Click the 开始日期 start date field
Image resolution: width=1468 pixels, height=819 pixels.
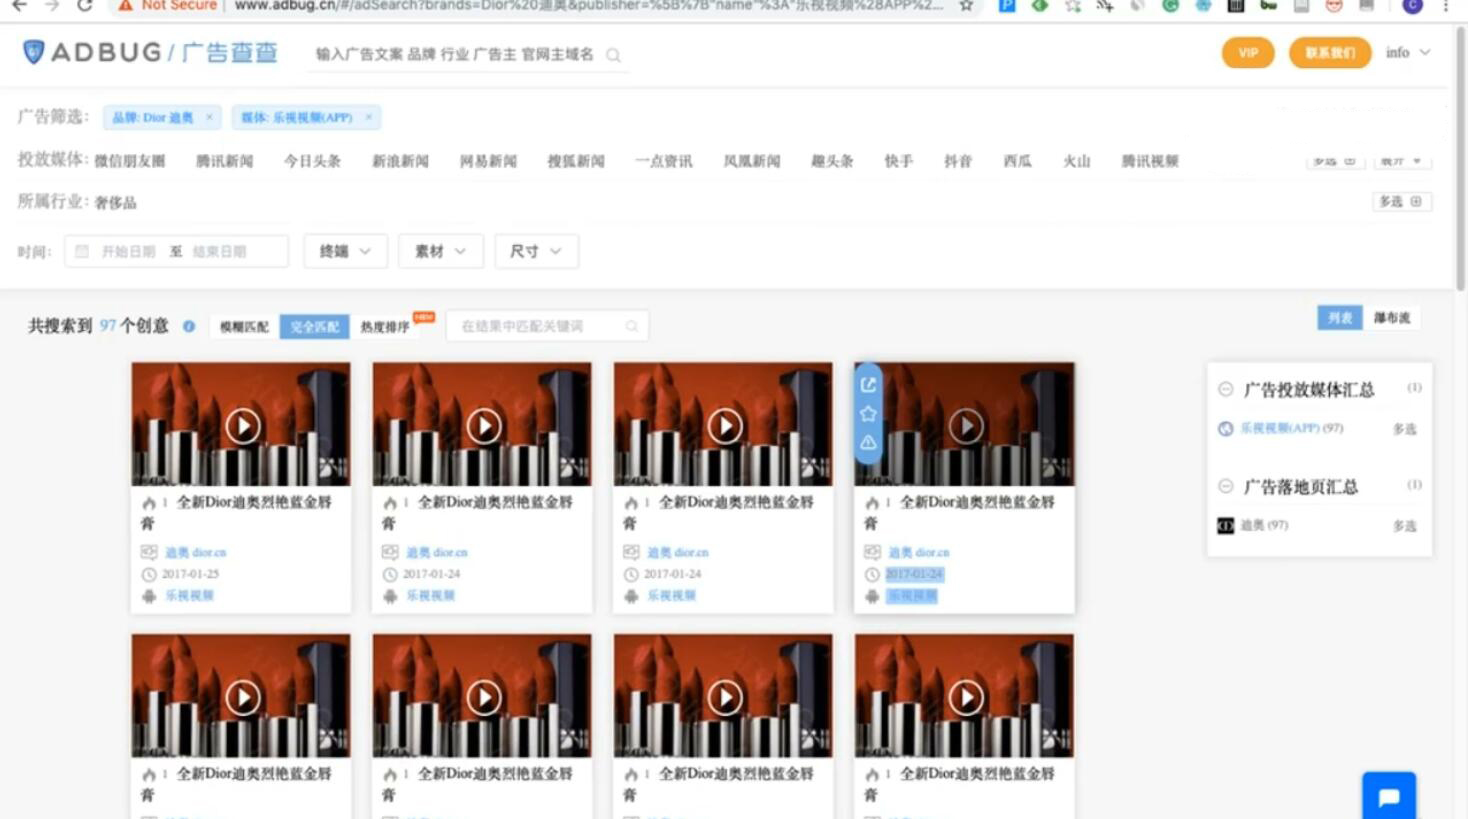[x=128, y=251]
